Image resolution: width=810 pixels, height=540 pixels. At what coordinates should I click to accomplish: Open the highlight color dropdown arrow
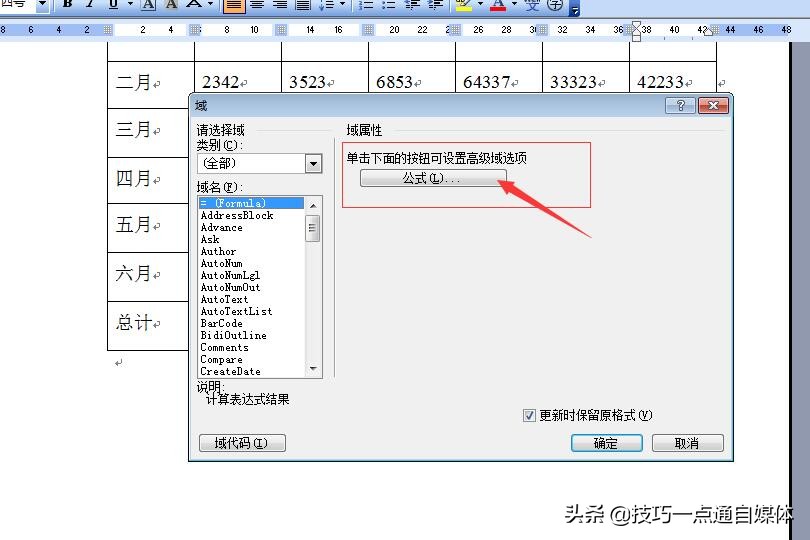point(480,4)
